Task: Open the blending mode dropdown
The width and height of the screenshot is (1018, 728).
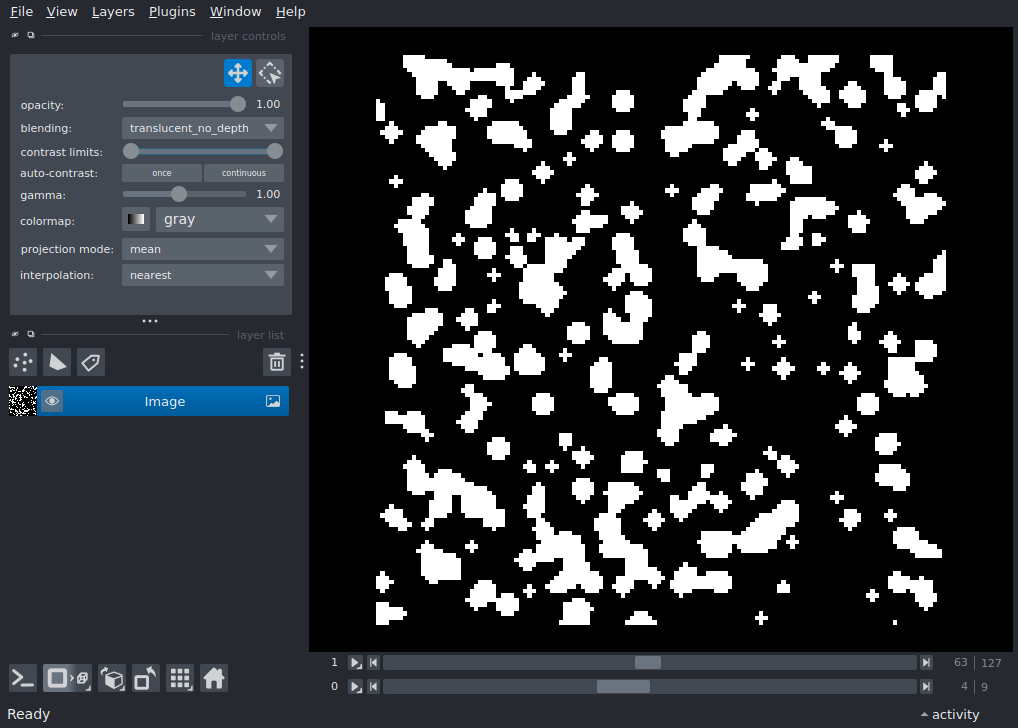Action: [x=203, y=128]
